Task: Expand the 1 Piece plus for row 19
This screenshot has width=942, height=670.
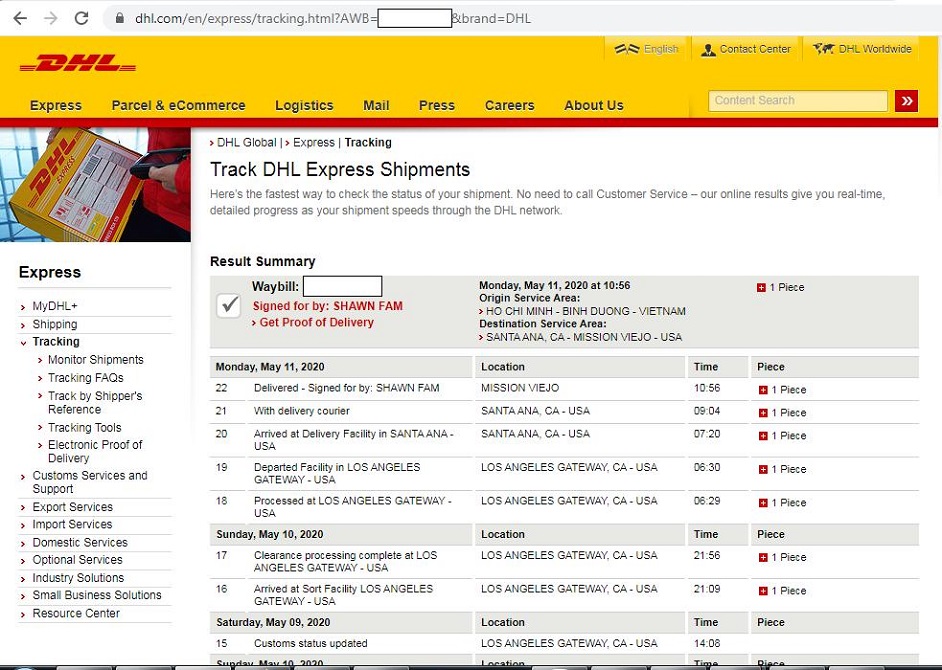Action: click(763, 469)
